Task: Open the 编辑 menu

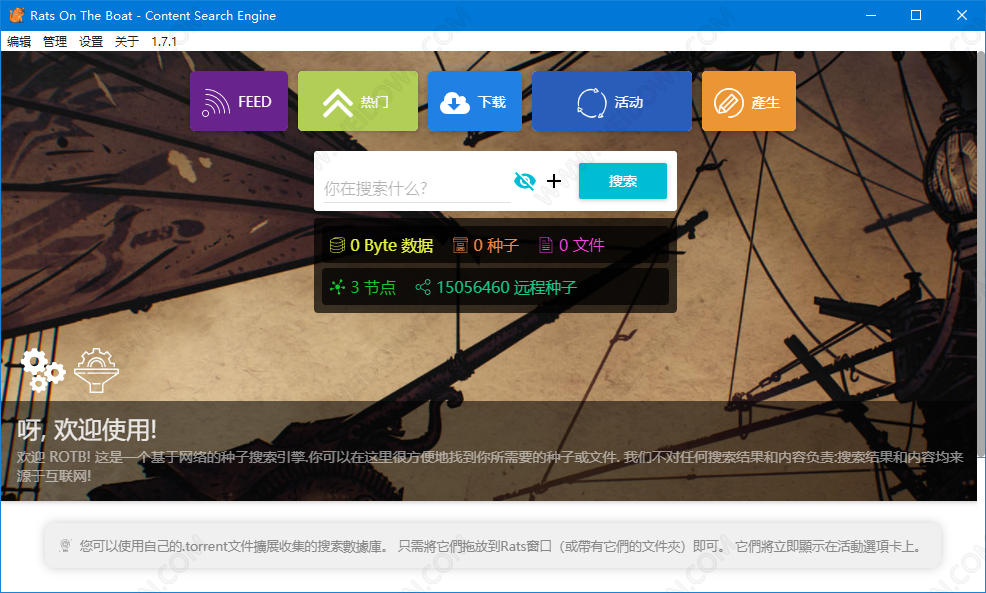Action: [x=19, y=42]
